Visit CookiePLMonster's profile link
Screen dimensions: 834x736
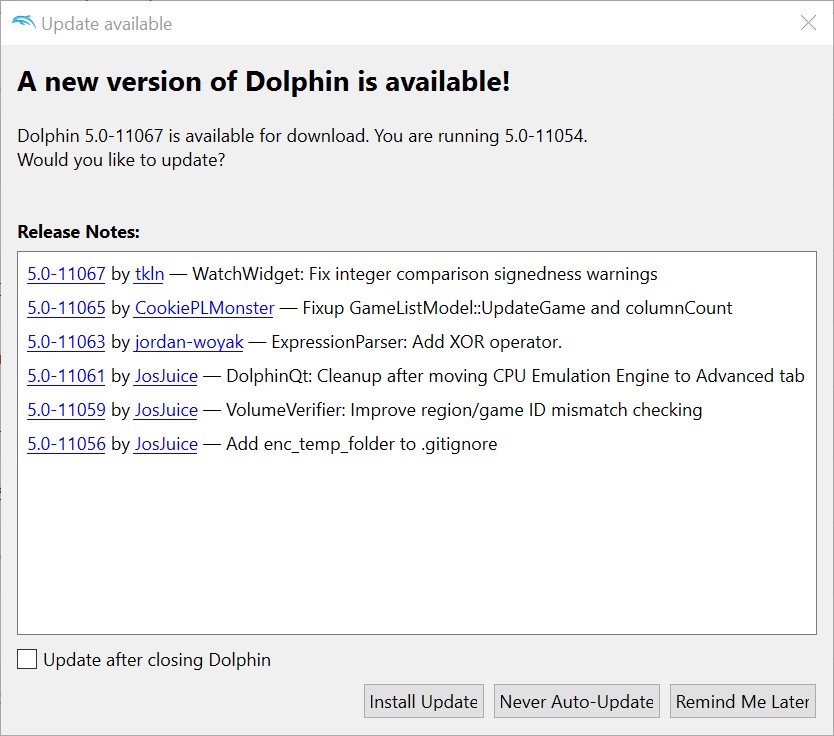pos(204,308)
